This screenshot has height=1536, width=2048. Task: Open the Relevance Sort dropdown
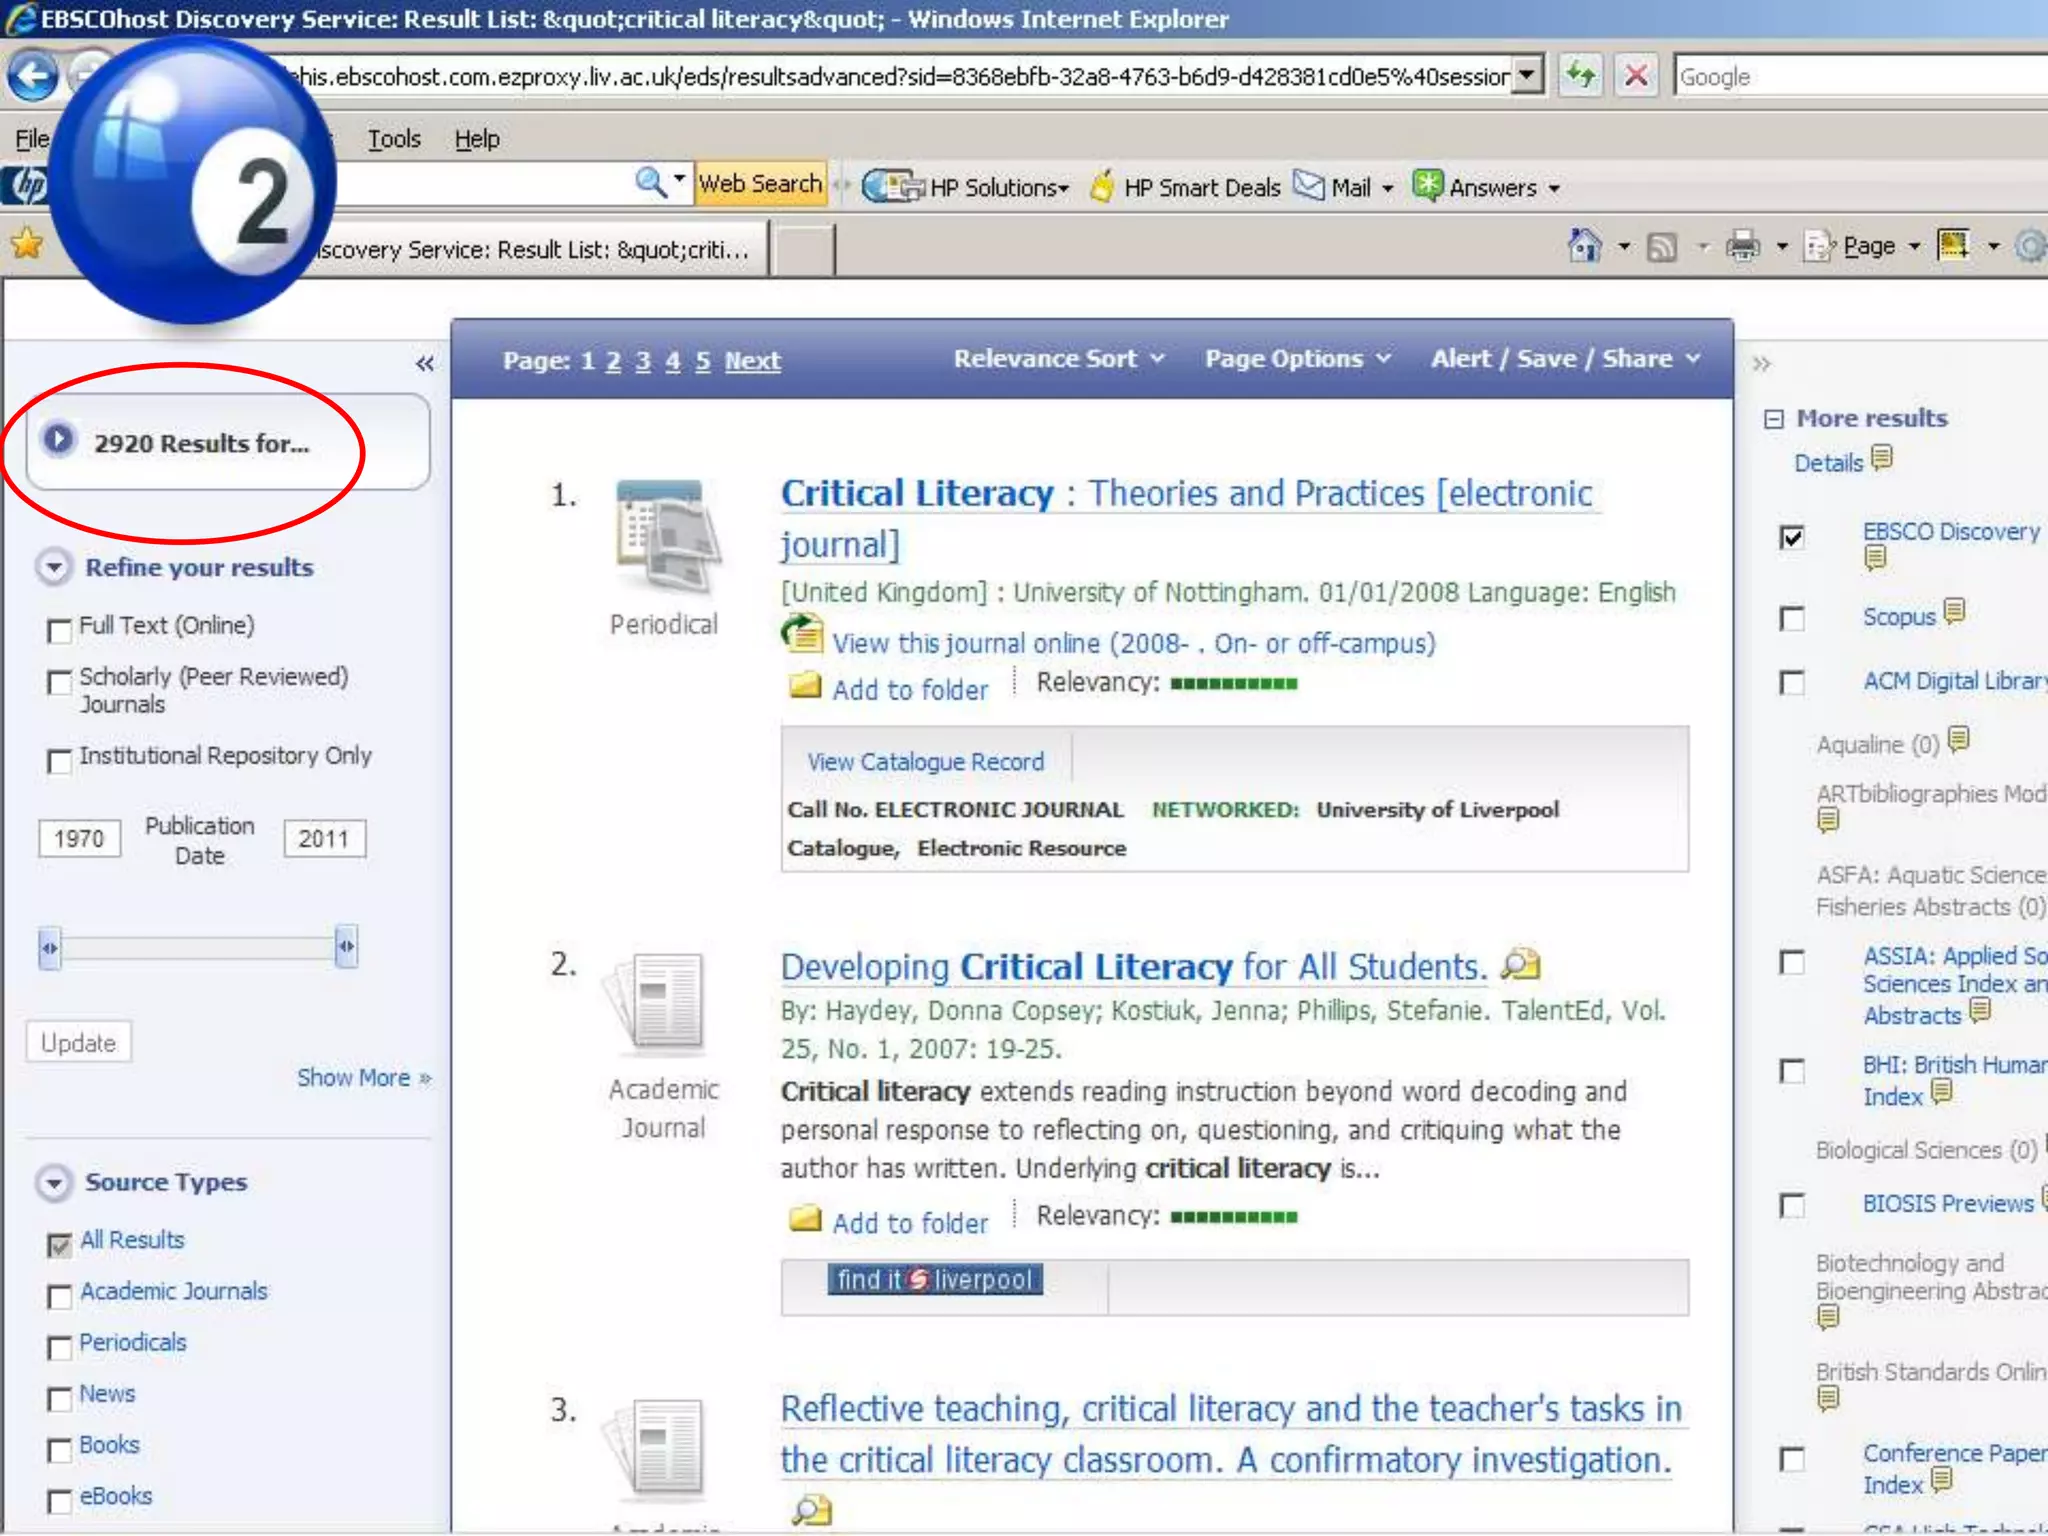coord(1058,359)
